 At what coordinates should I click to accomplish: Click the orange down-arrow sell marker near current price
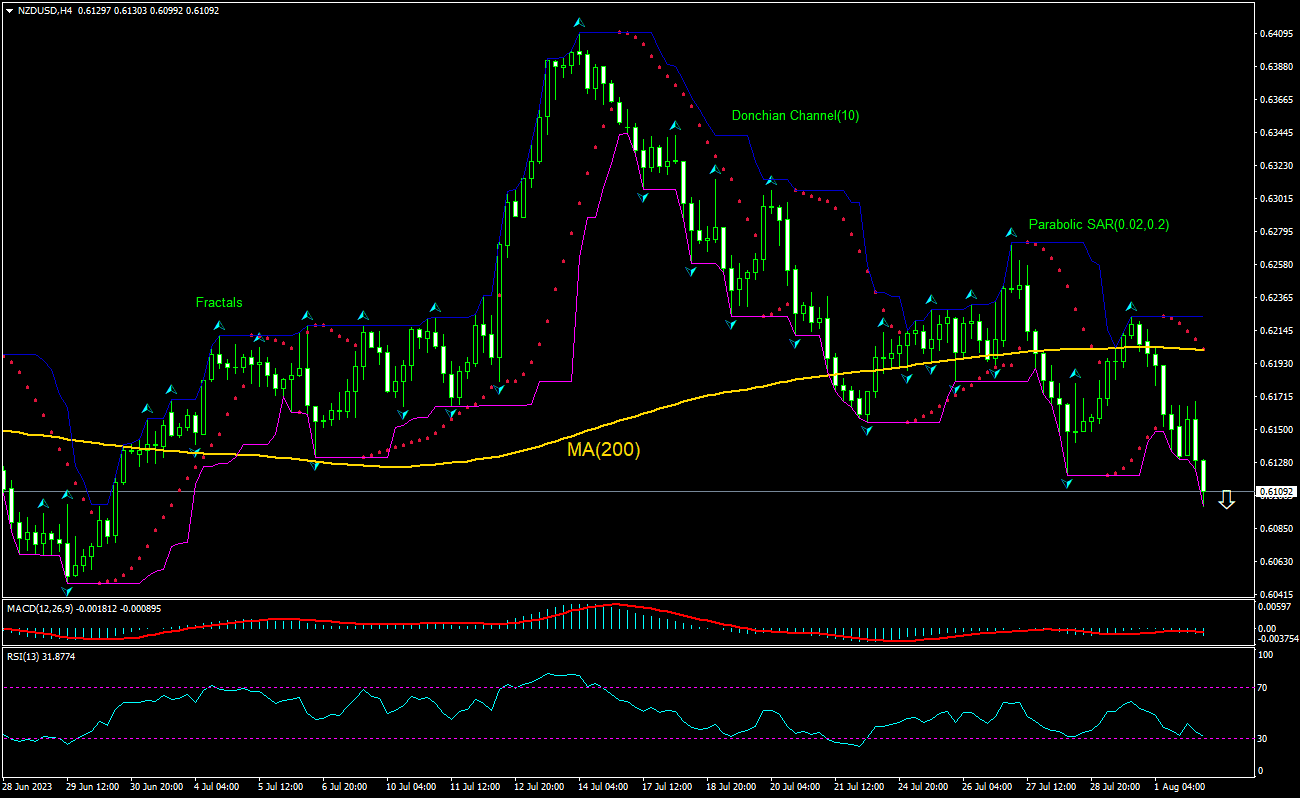[x=1227, y=500]
